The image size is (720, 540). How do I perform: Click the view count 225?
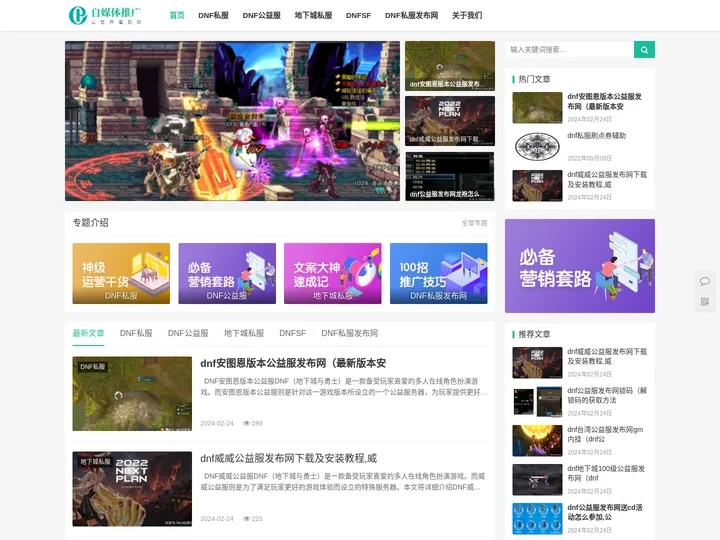253,519
